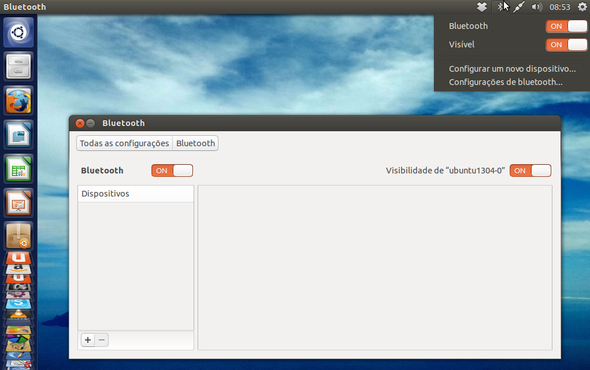Toggle Bluetooth switch in the indicator menu
The height and width of the screenshot is (370, 590).
(x=566, y=26)
